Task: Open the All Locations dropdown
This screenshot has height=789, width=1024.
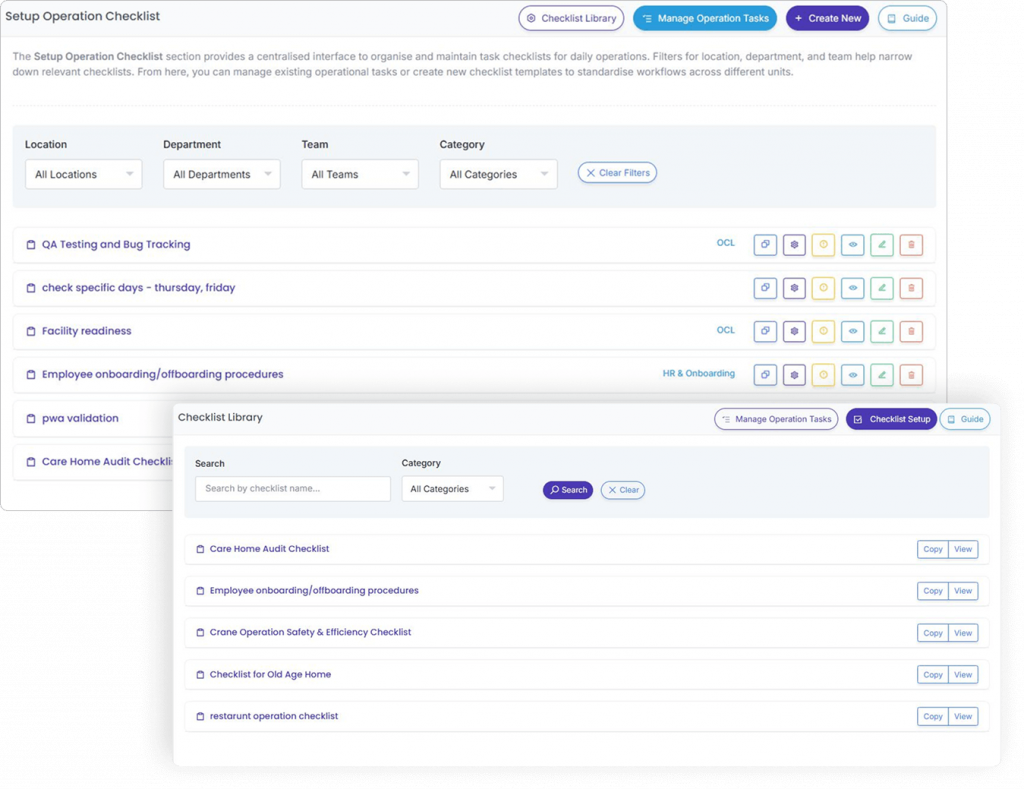Action: point(84,174)
